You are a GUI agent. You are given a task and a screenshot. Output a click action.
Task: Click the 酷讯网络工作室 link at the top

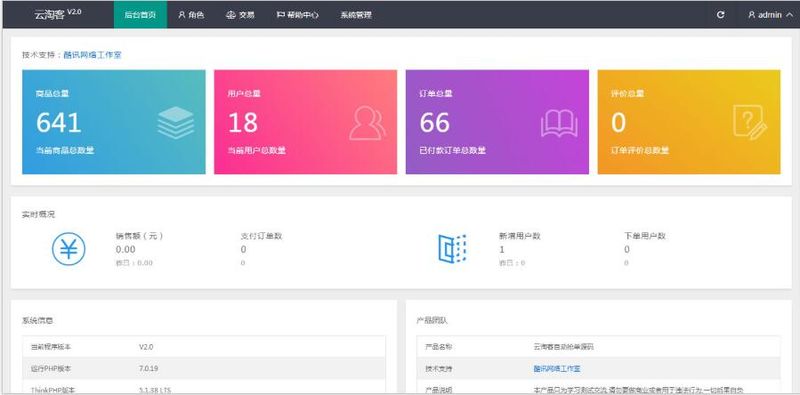pyautogui.click(x=92, y=55)
